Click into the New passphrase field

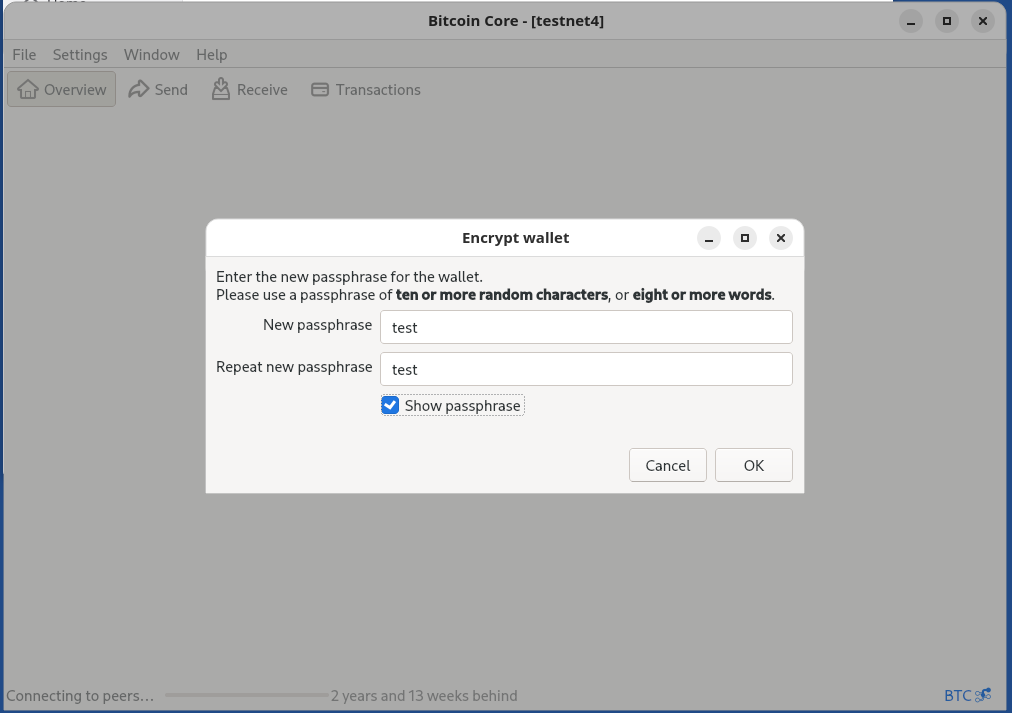coord(586,327)
